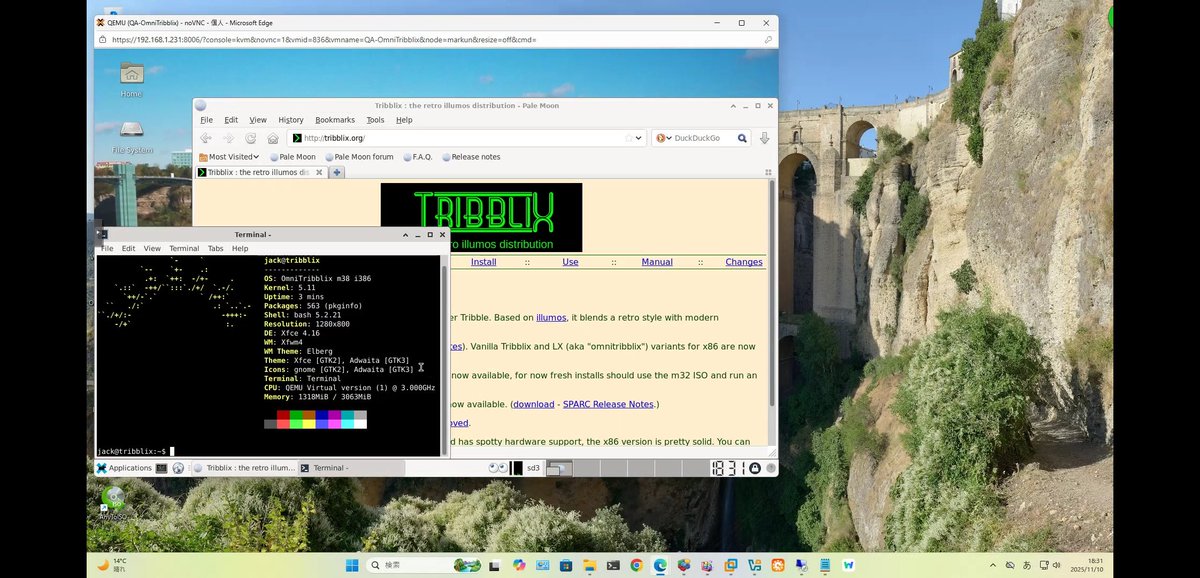Go back using Pale Moon back arrow
The image size is (1200, 578).
pos(205,138)
